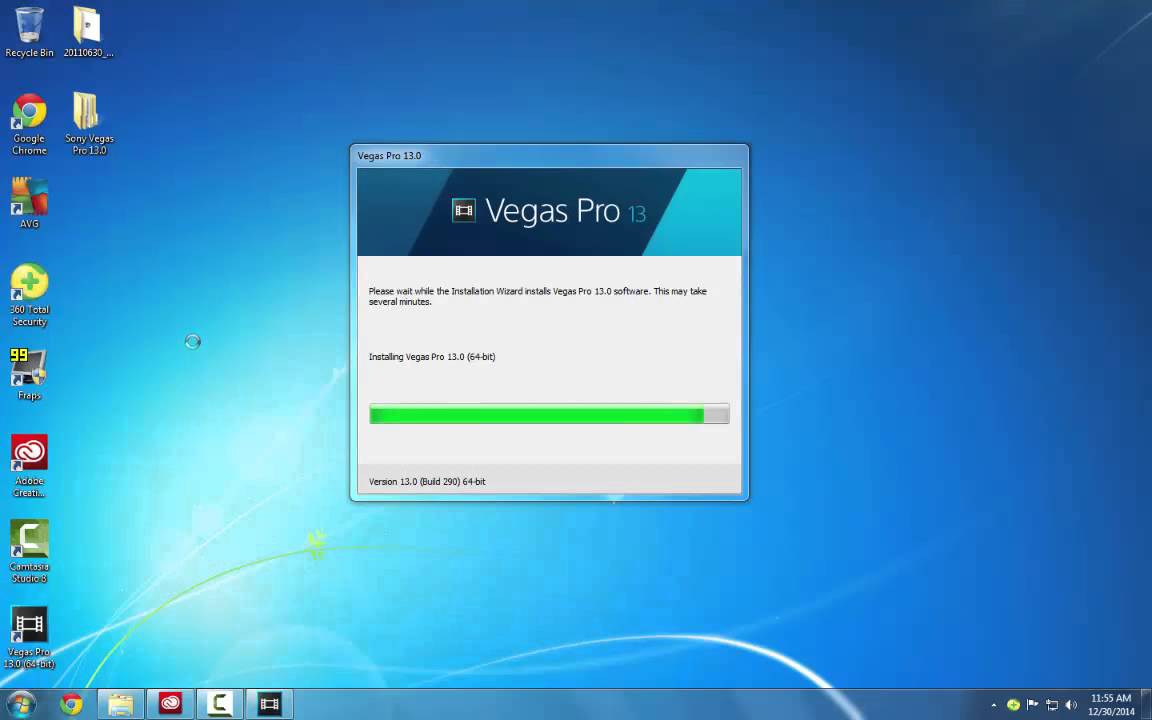The width and height of the screenshot is (1152, 720).
Task: Open the clock showing 11:55 AM
Action: (1111, 705)
